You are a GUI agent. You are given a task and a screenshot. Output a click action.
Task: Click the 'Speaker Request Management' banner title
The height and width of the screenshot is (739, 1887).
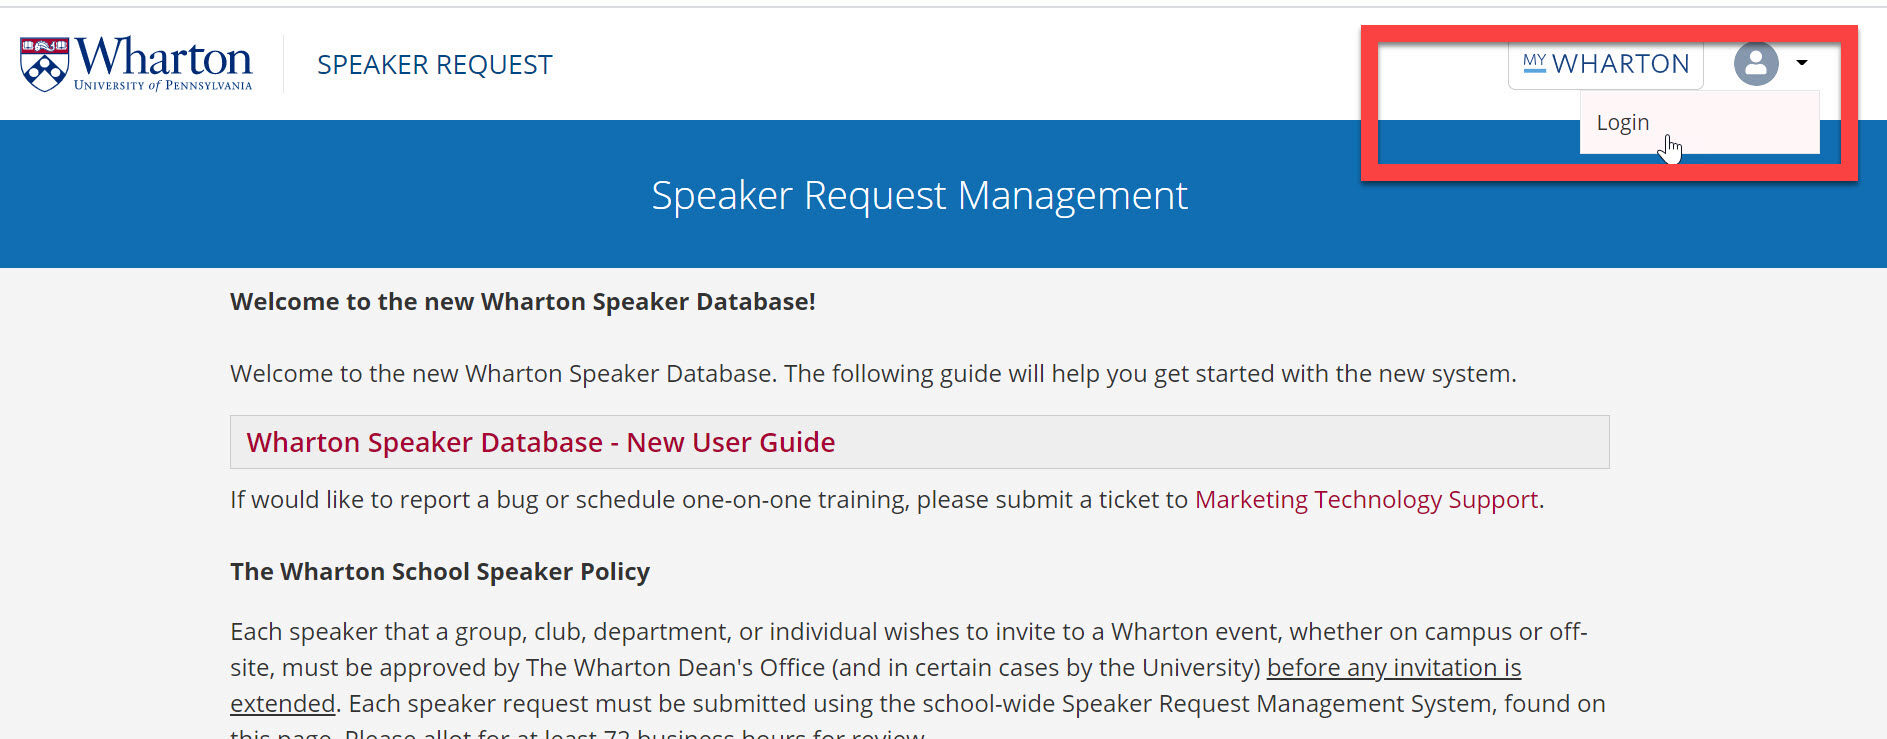pyautogui.click(x=919, y=195)
